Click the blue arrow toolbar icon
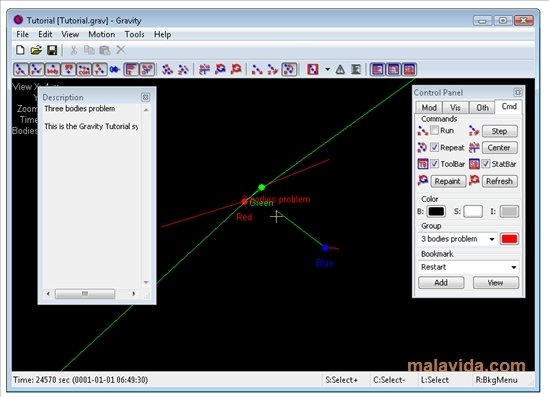Viewport: 549px width, 397px height. click(x=114, y=69)
